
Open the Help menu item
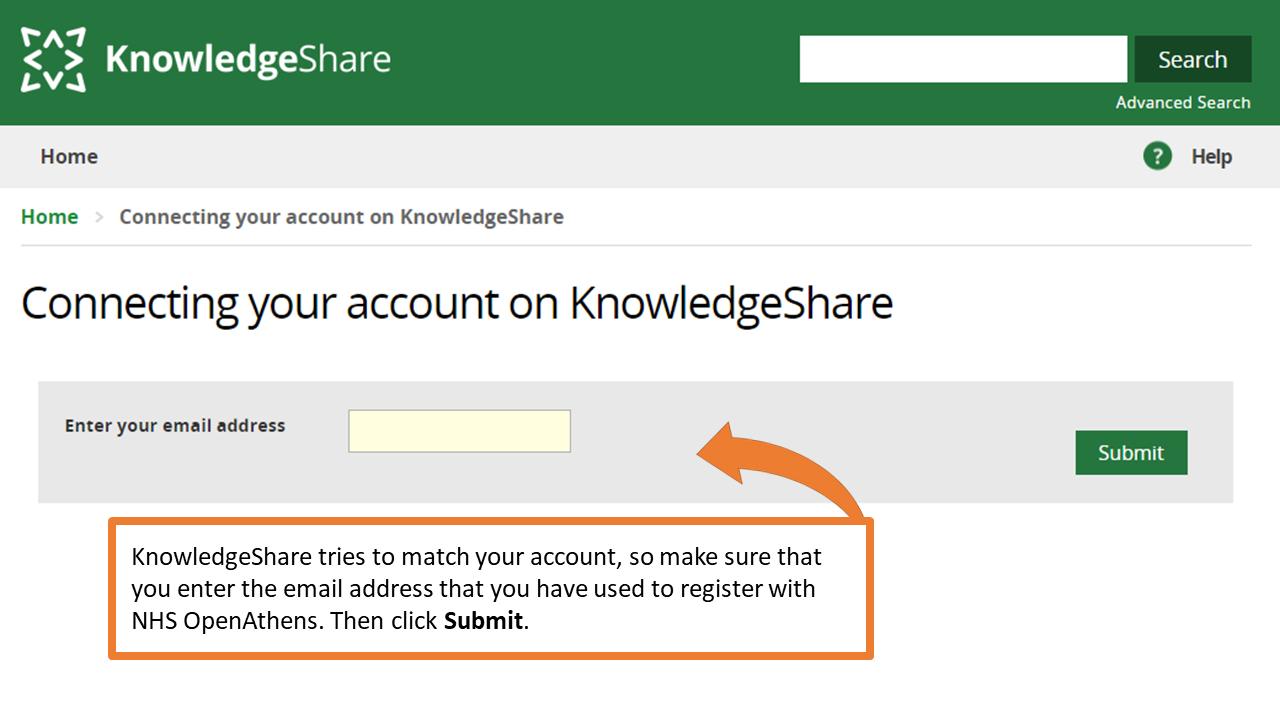coord(1211,156)
